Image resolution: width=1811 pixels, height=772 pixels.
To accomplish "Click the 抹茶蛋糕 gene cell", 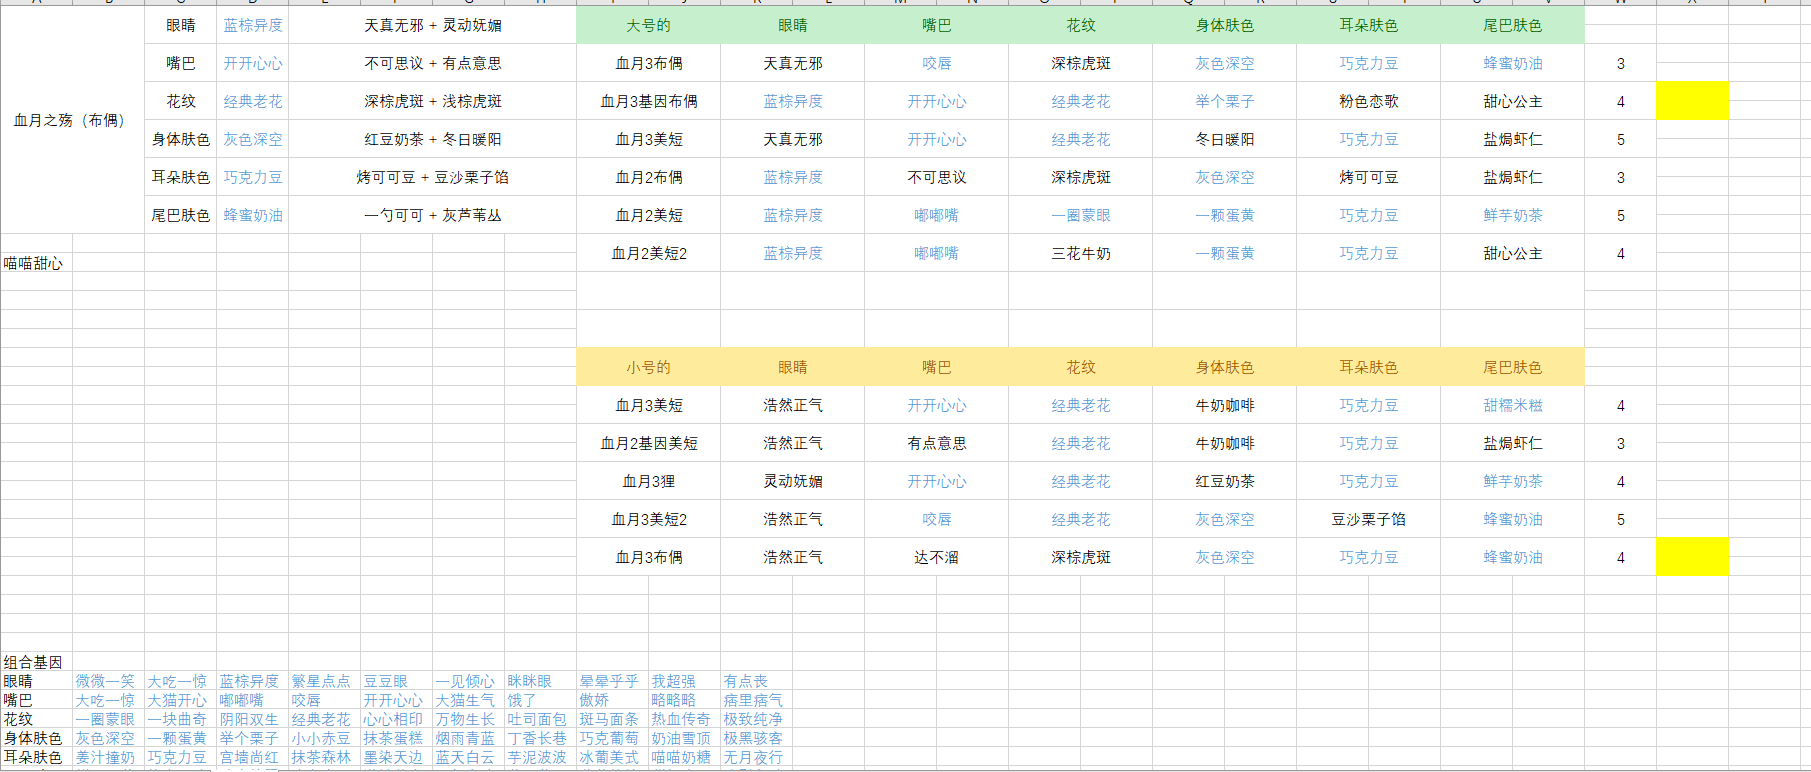I will pyautogui.click(x=396, y=738).
